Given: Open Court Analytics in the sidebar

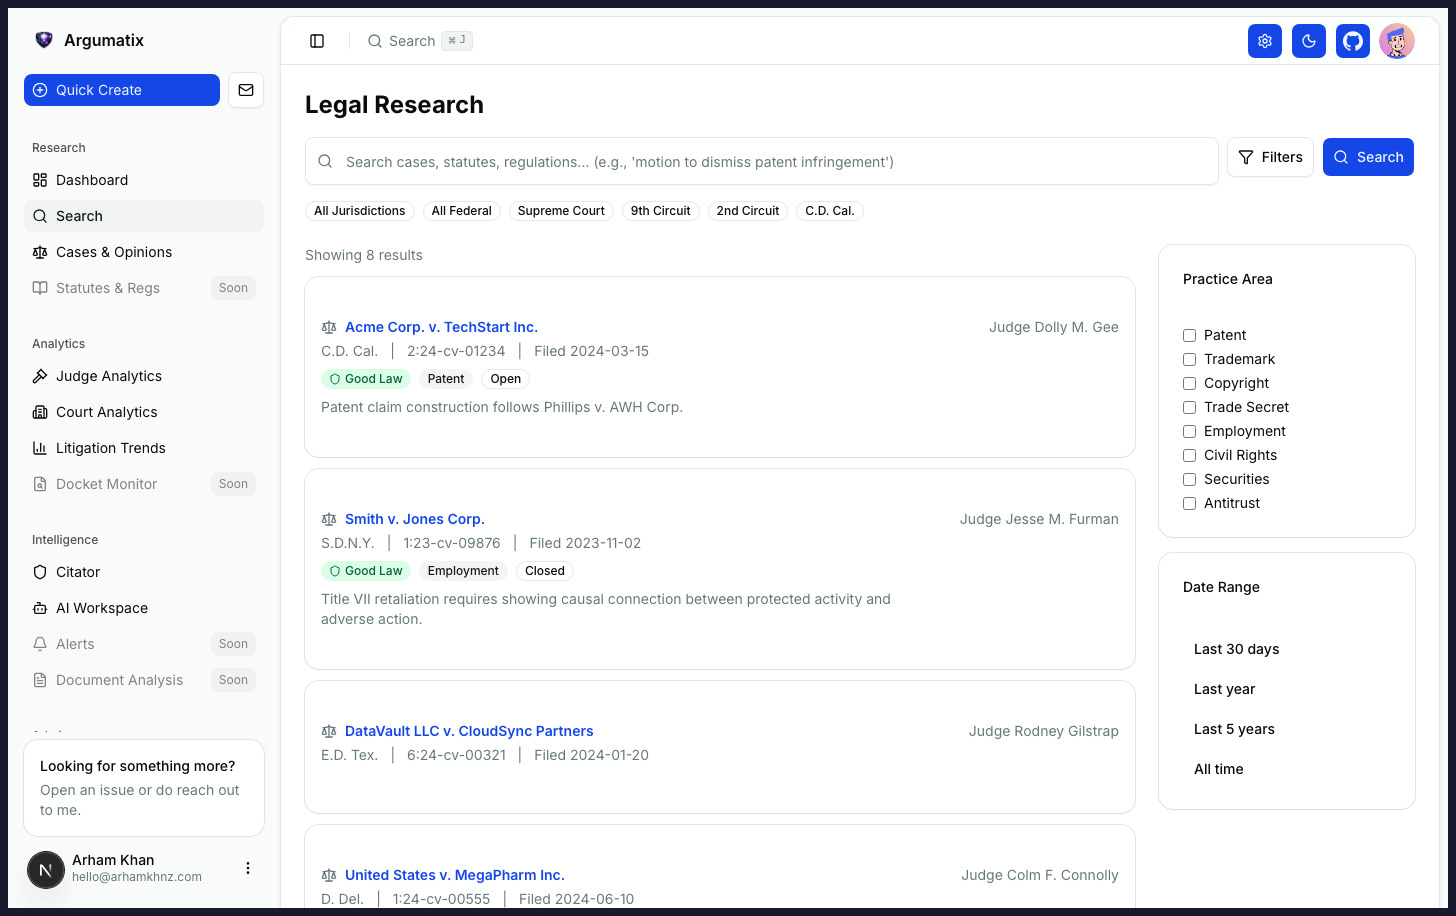Looking at the screenshot, I should 108,412.
